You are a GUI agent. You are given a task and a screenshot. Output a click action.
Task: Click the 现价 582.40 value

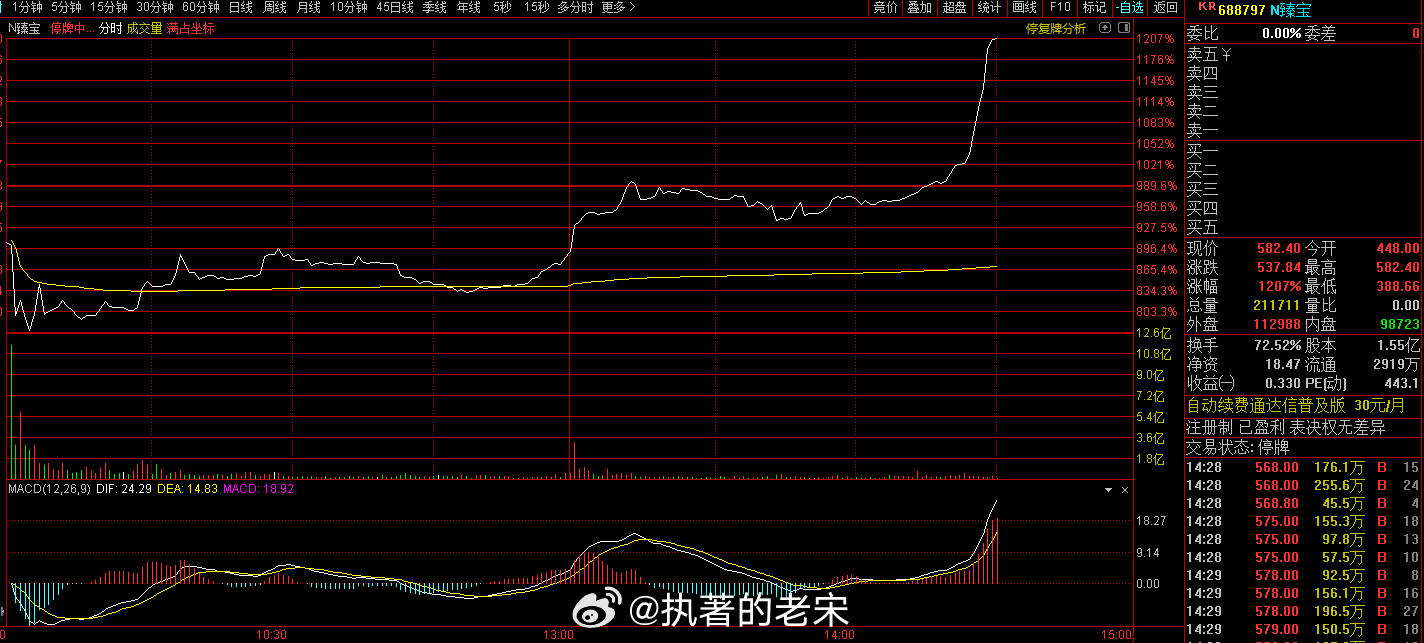(x=1279, y=248)
